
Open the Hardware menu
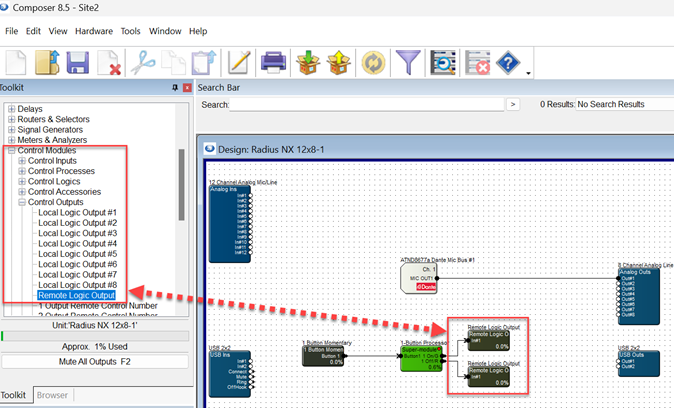94,31
